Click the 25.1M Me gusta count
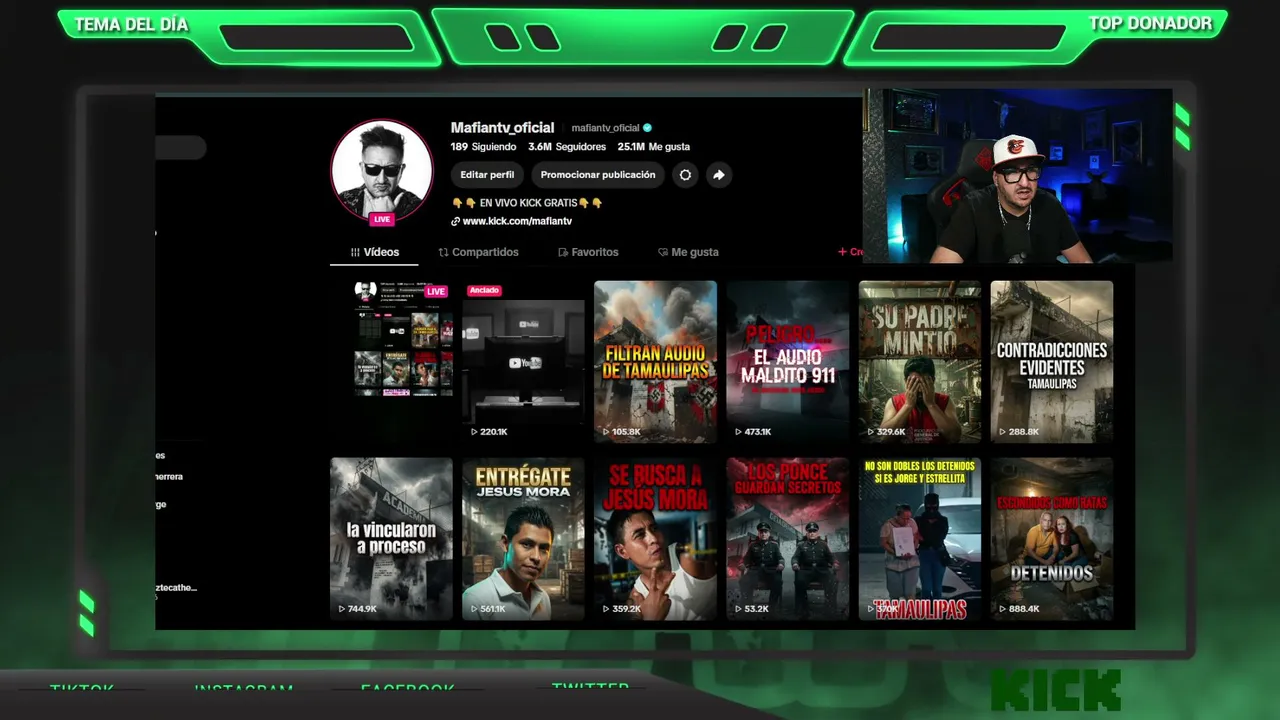The image size is (1280, 720). pyautogui.click(x=654, y=147)
